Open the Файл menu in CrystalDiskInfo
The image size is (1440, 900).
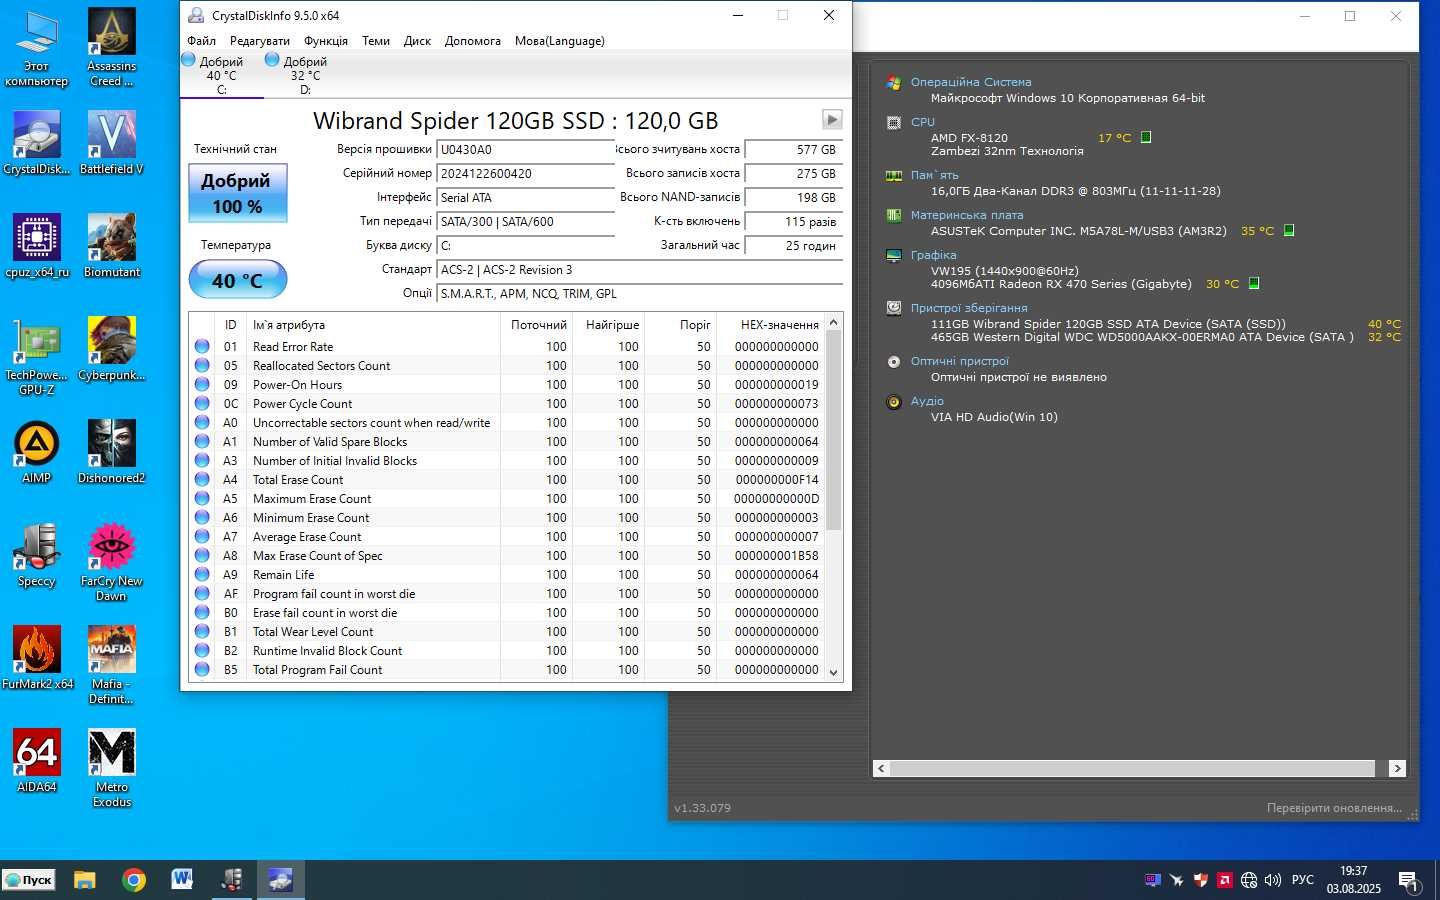tap(201, 41)
